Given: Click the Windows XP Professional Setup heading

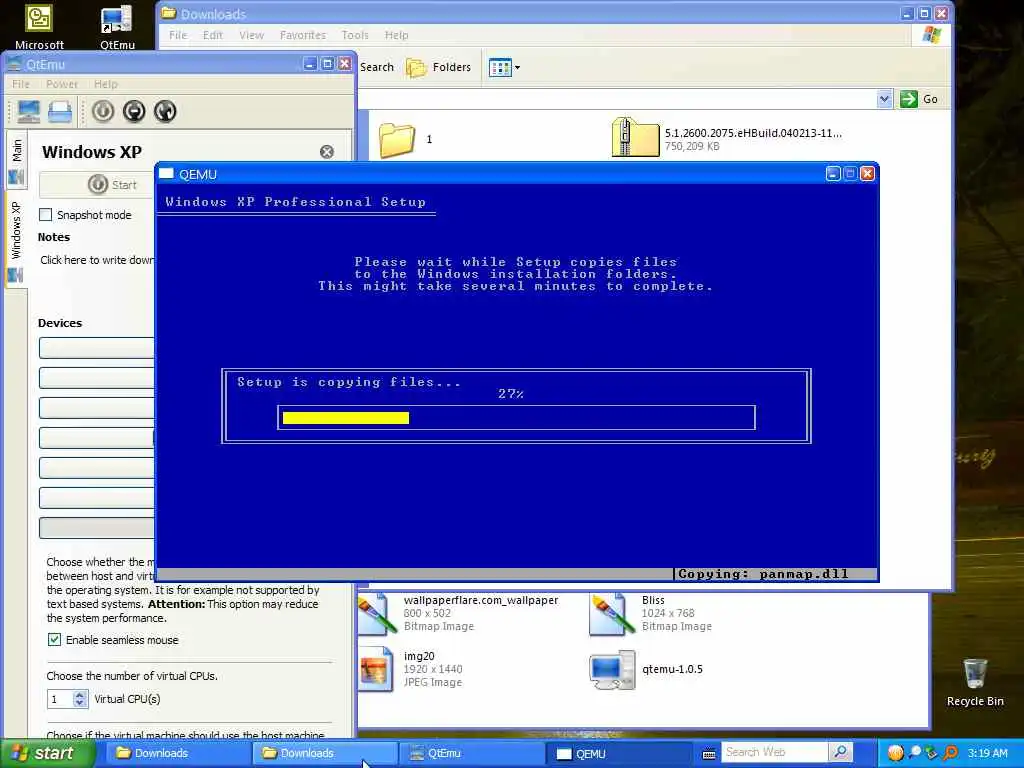Looking at the screenshot, I should [x=295, y=202].
